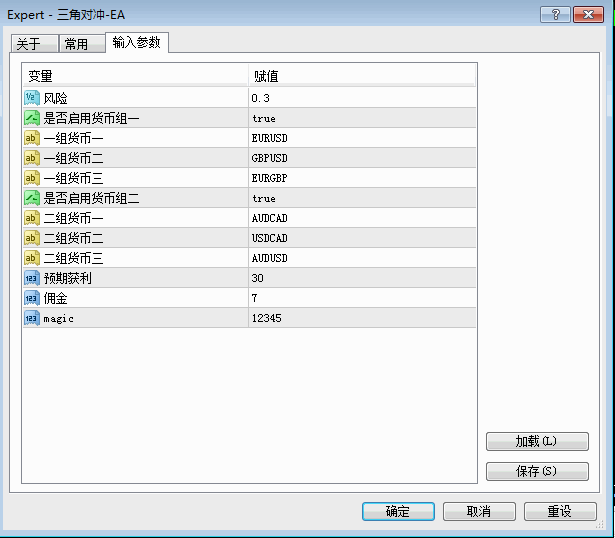Click the string icon beside 一组货币二
The width and height of the screenshot is (615, 538).
tap(31, 158)
